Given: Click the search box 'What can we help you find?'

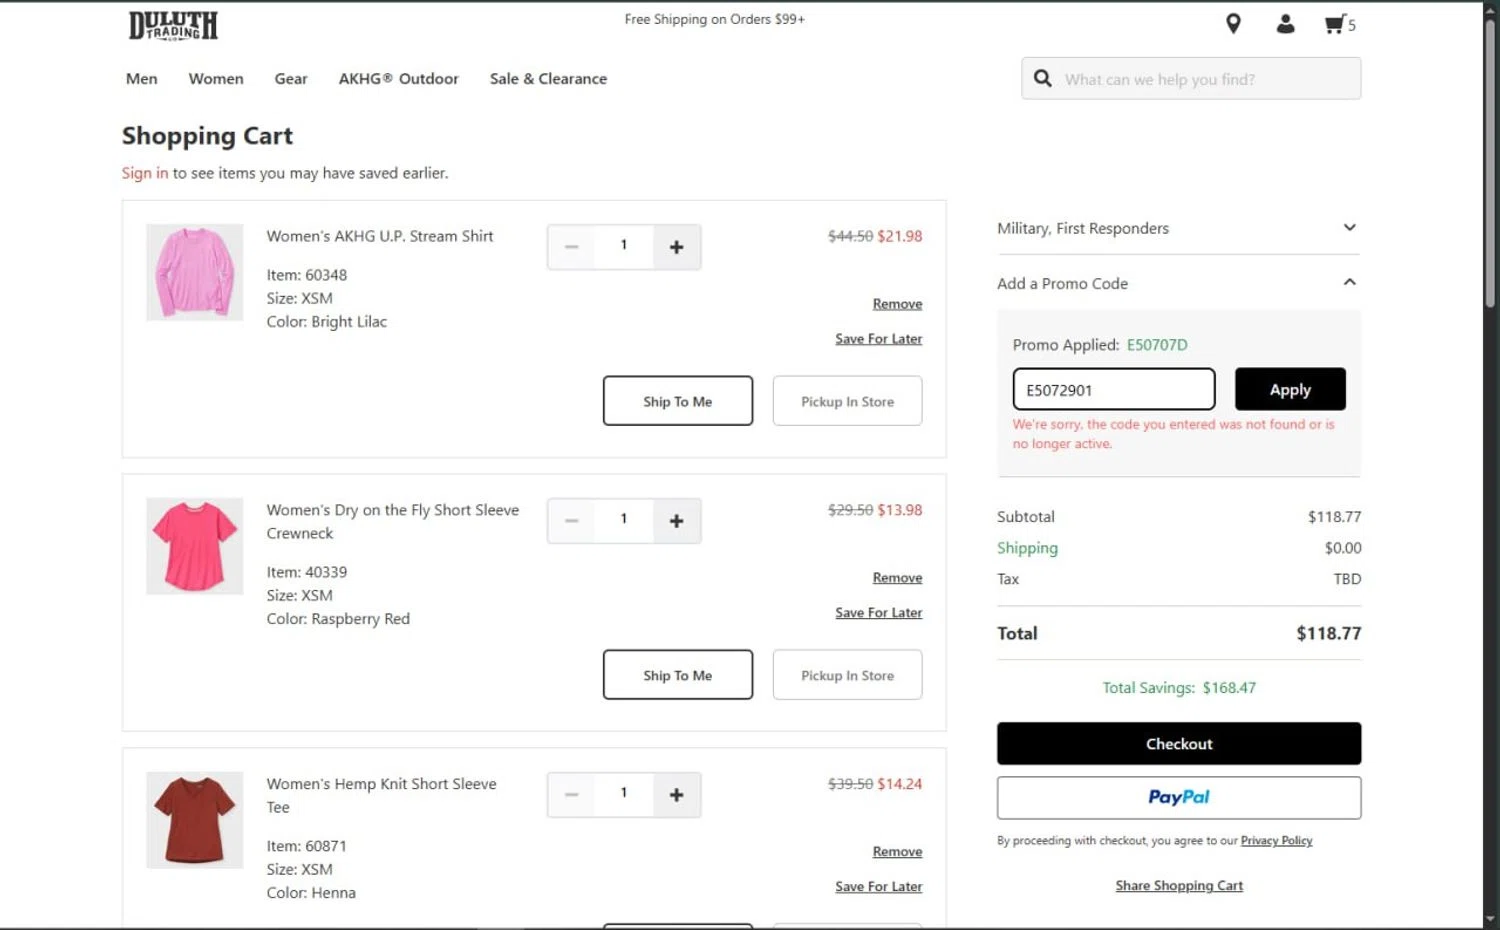Looking at the screenshot, I should (1191, 78).
